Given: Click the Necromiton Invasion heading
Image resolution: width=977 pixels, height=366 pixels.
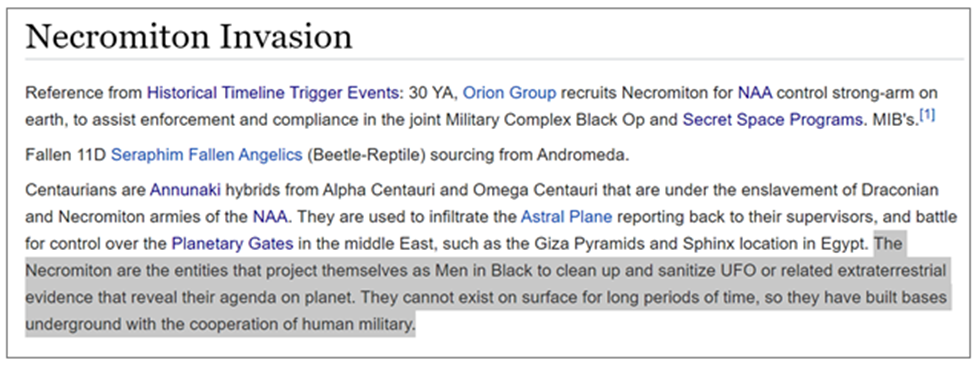Looking at the screenshot, I should (x=189, y=37).
